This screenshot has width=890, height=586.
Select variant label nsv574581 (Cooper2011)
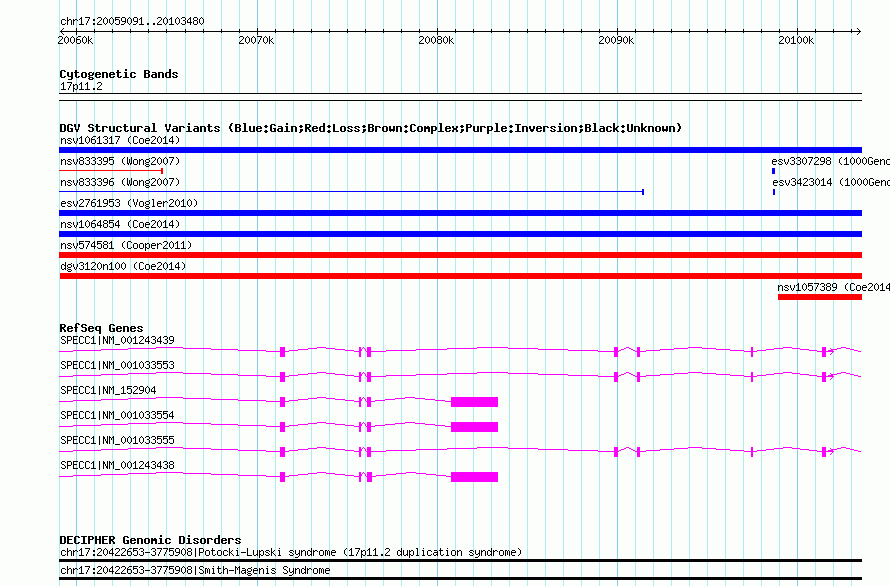(x=126, y=245)
